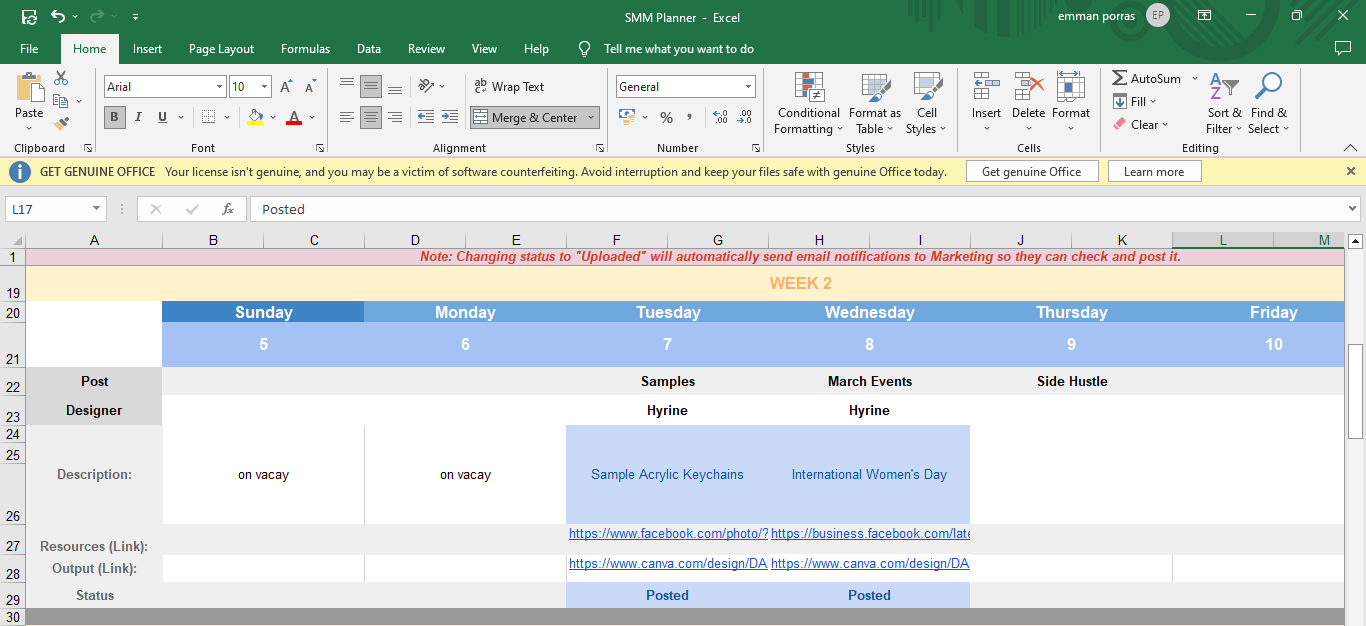Open the Name Box dropdown for L17
Viewport: 1366px width, 626px height.
97,209
